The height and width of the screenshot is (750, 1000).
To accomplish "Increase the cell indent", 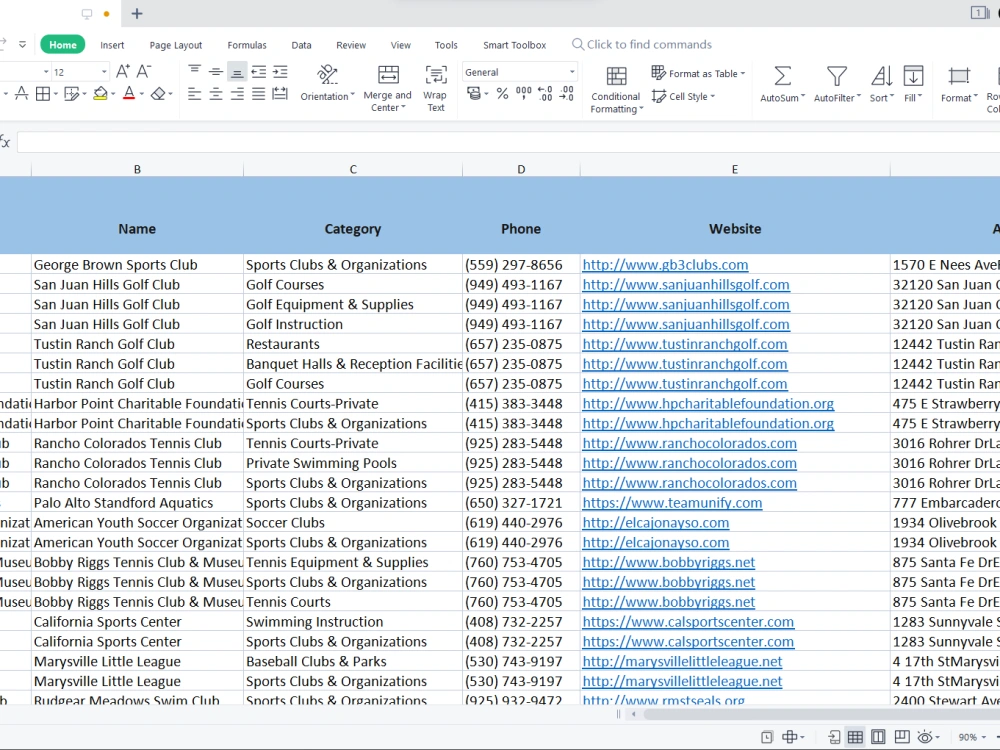I will click(x=280, y=71).
